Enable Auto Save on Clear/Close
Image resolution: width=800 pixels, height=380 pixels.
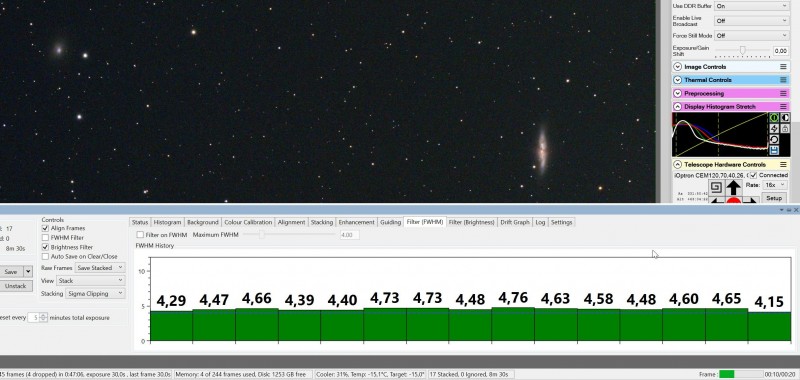coord(45,257)
